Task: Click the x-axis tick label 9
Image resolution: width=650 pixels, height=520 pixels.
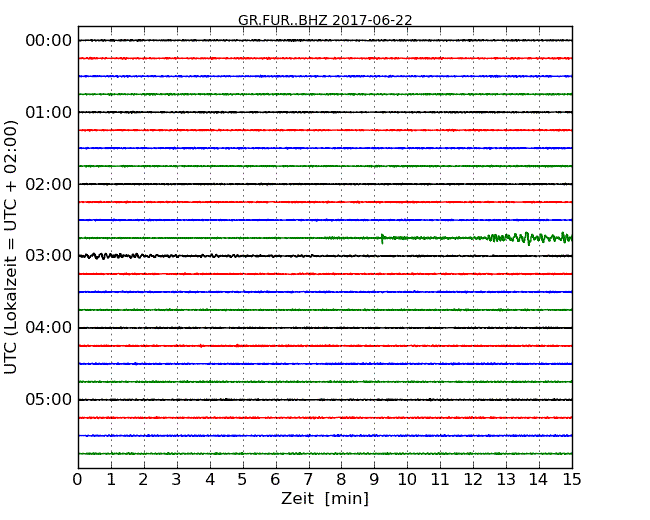Action: 374,480
